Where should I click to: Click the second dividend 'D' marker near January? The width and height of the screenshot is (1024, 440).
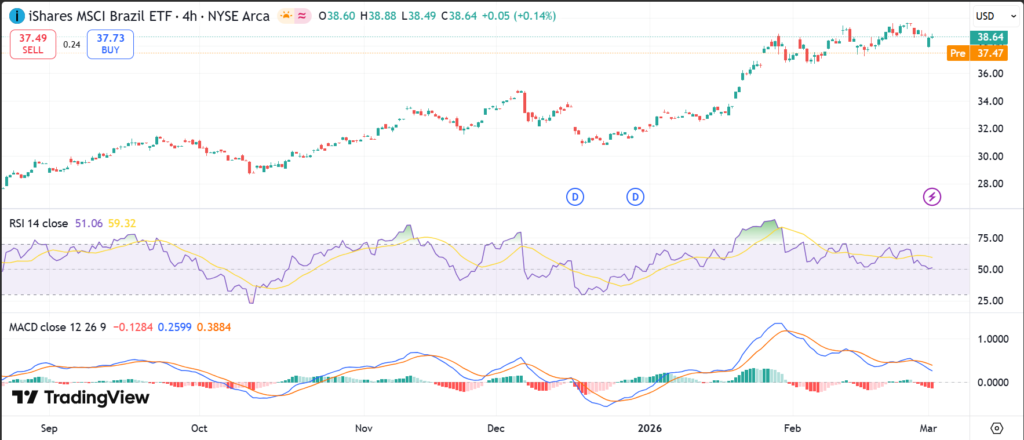[x=636, y=197]
